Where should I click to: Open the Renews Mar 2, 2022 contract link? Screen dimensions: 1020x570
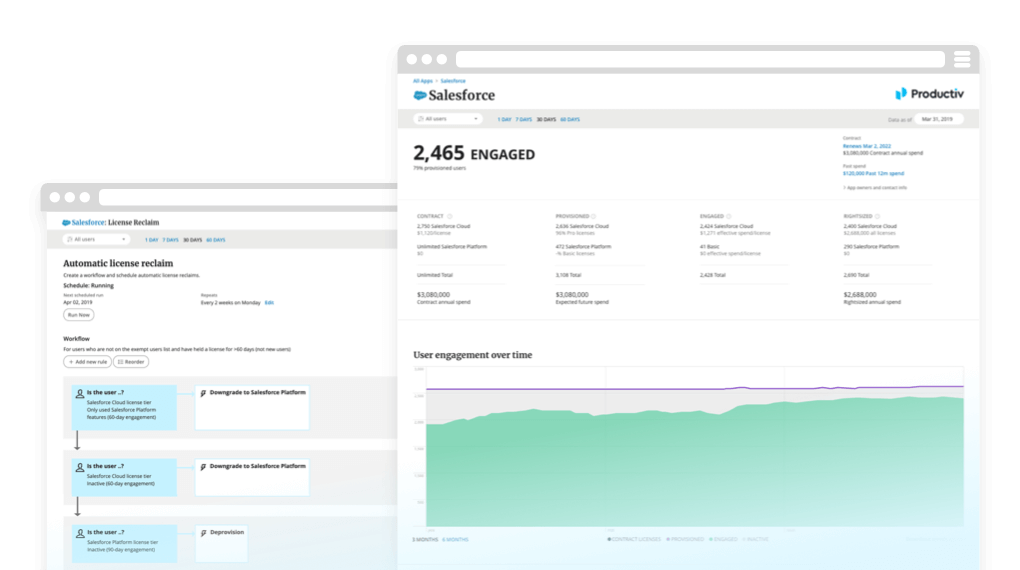[866, 146]
